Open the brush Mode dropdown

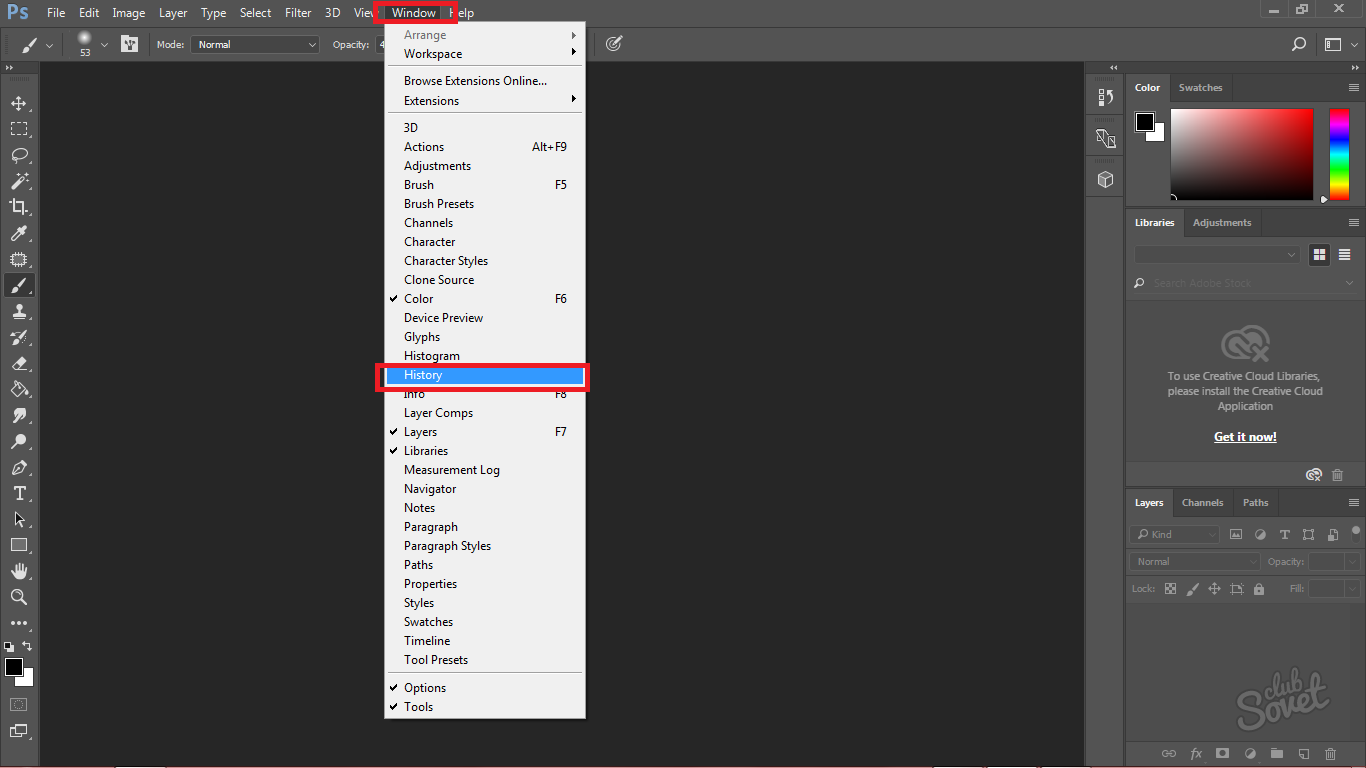[255, 45]
